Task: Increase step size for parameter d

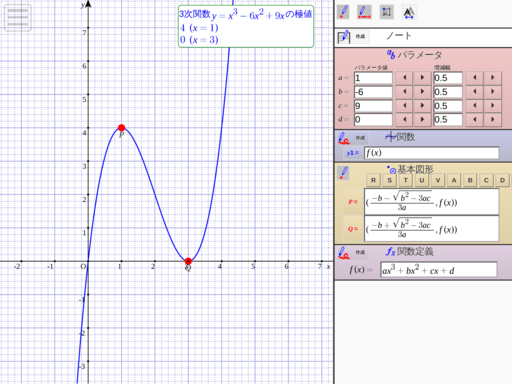Action: click(493, 119)
